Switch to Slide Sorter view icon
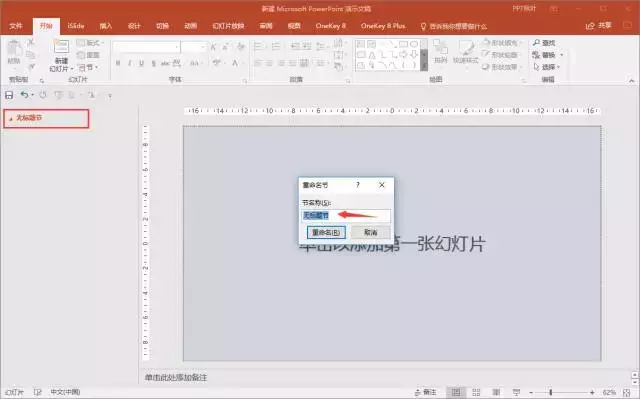 tap(476, 392)
